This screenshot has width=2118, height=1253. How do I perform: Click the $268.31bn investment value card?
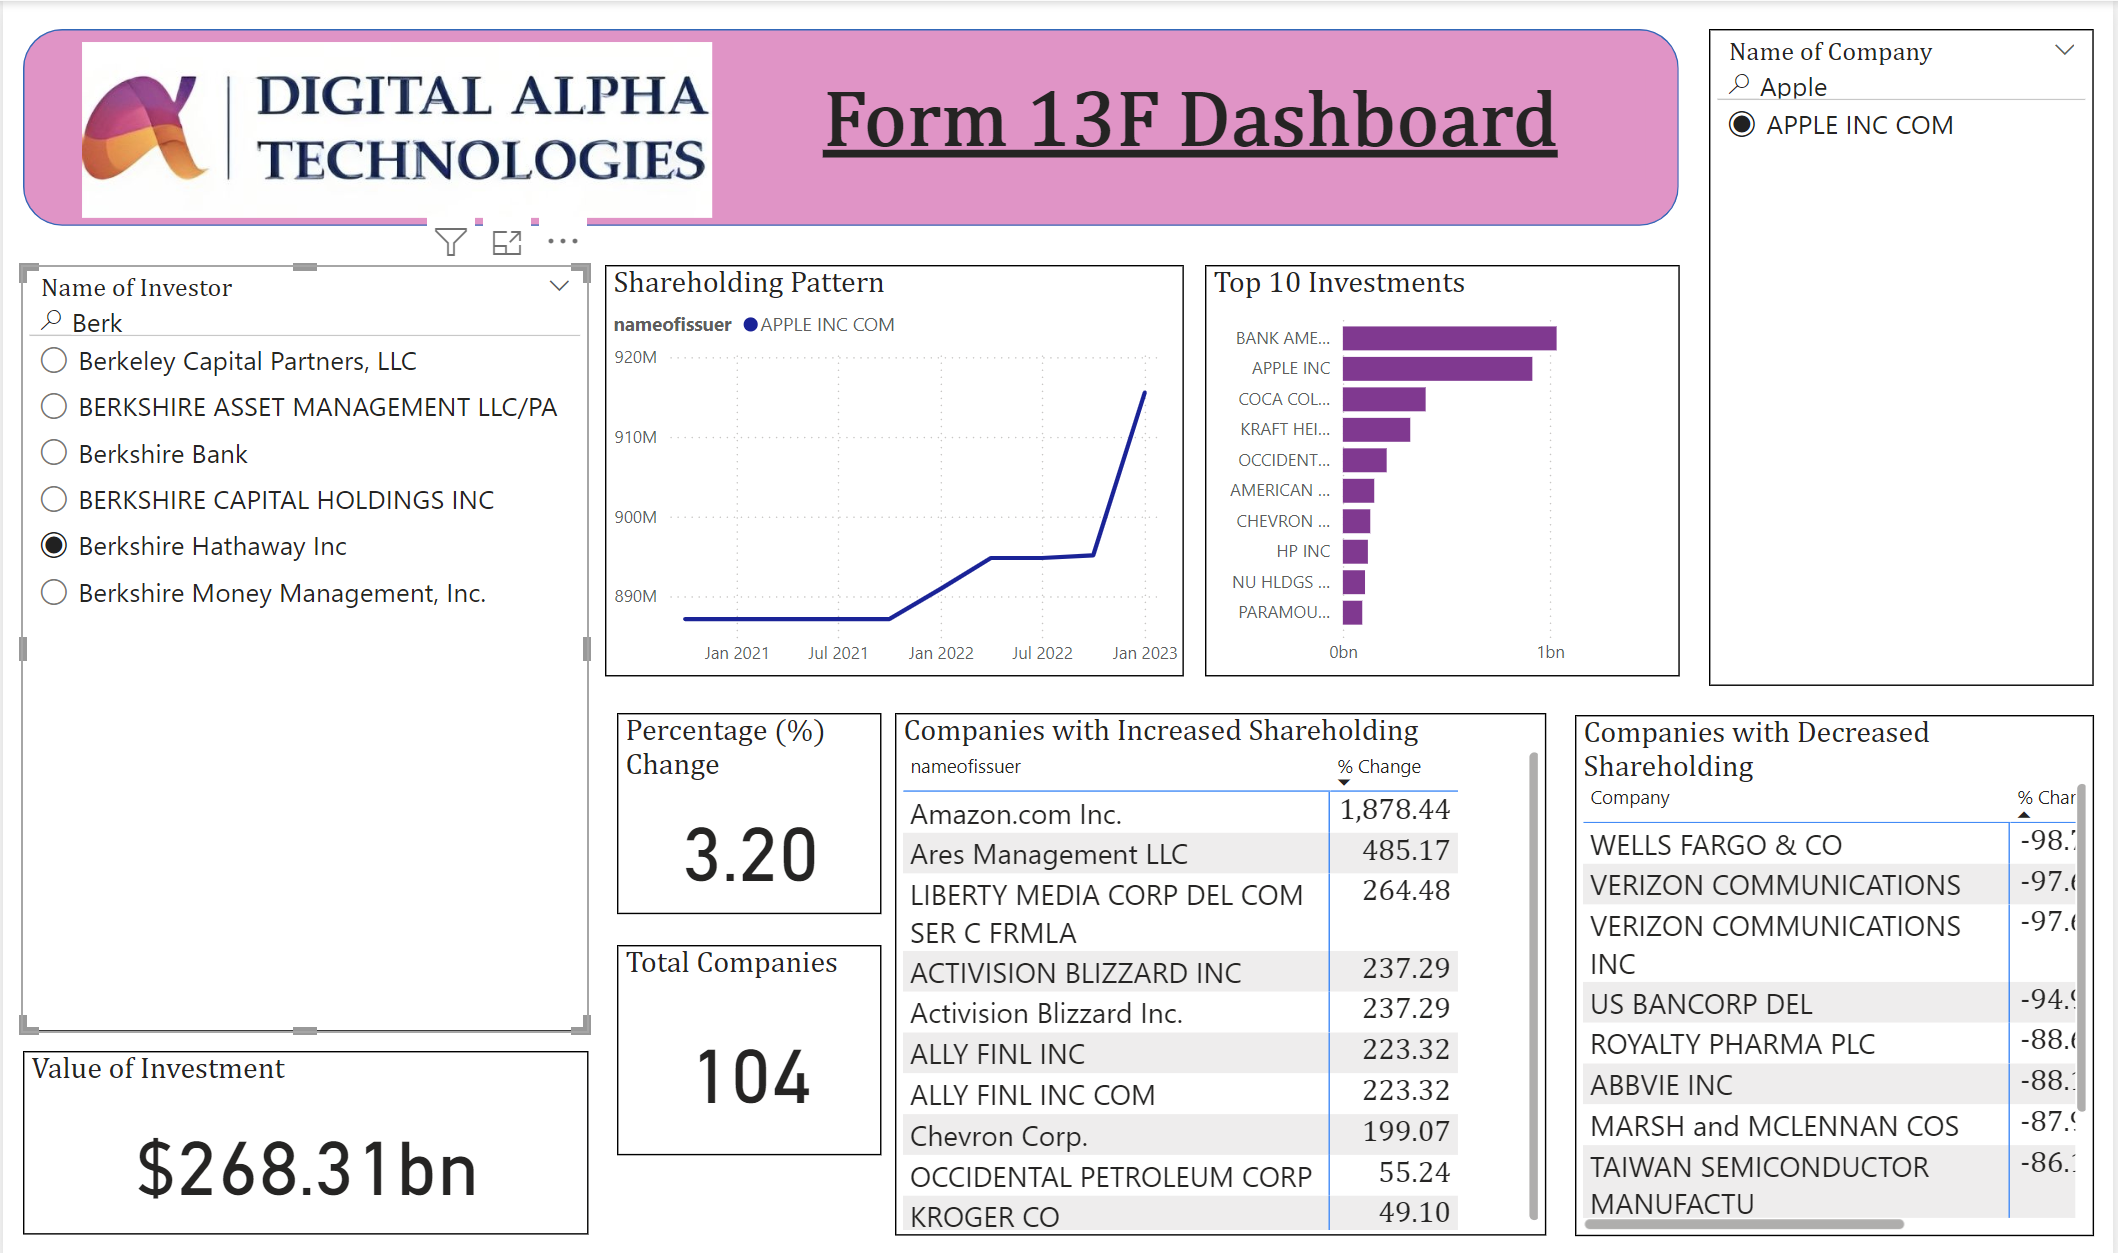pos(307,1168)
